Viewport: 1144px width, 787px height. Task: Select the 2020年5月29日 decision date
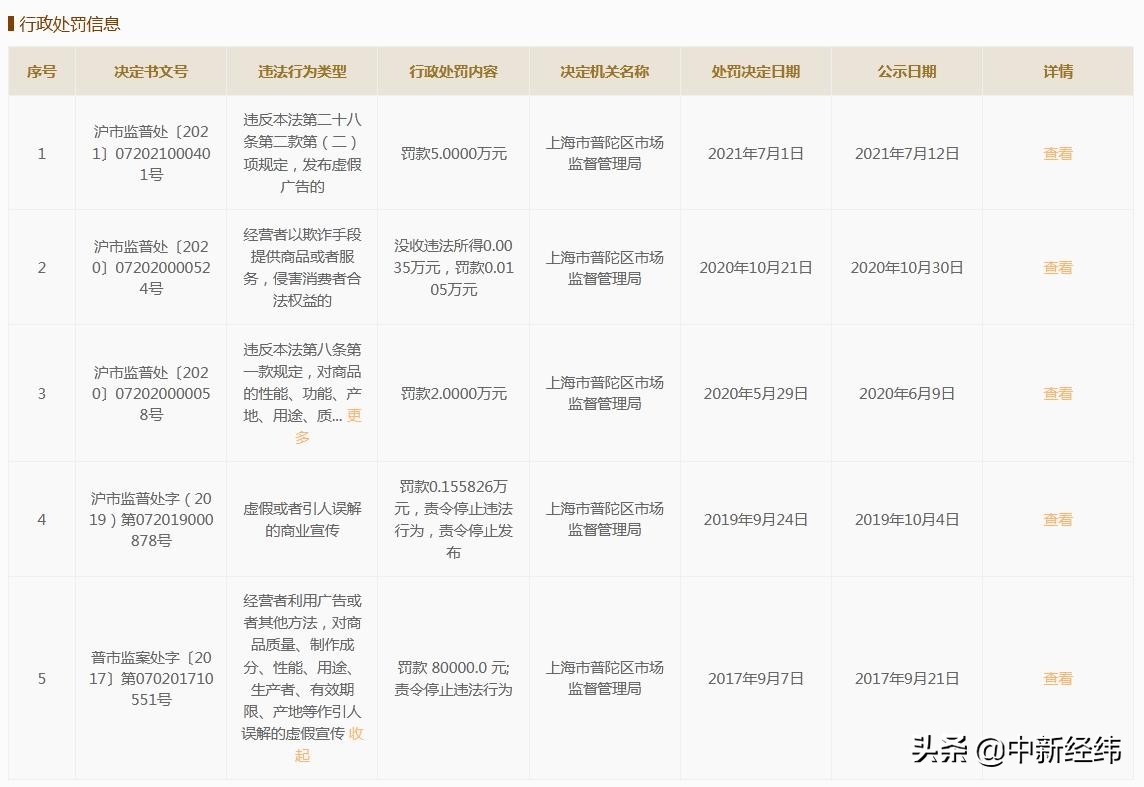pos(756,393)
